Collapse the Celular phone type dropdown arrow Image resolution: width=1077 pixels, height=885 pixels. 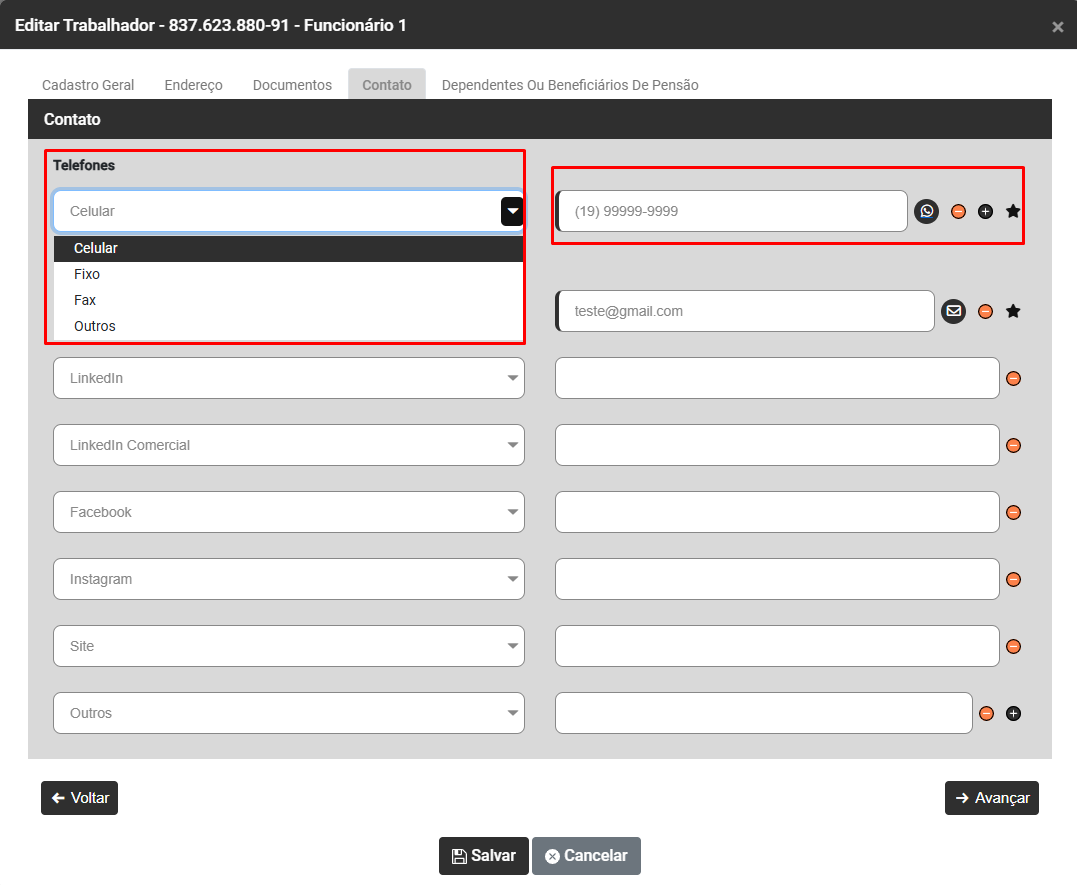[512, 211]
